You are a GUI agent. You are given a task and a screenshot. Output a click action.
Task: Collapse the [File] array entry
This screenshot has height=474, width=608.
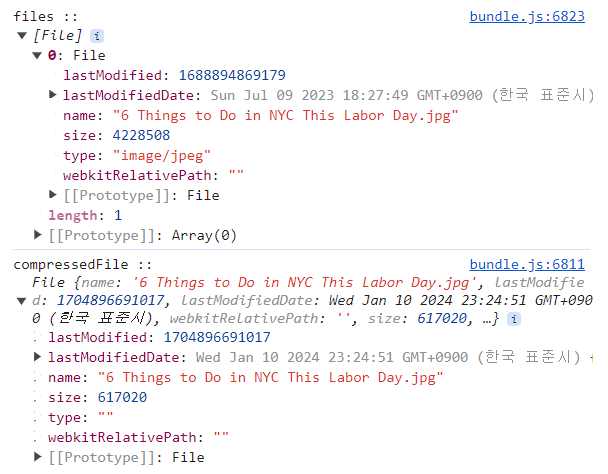[22, 36]
